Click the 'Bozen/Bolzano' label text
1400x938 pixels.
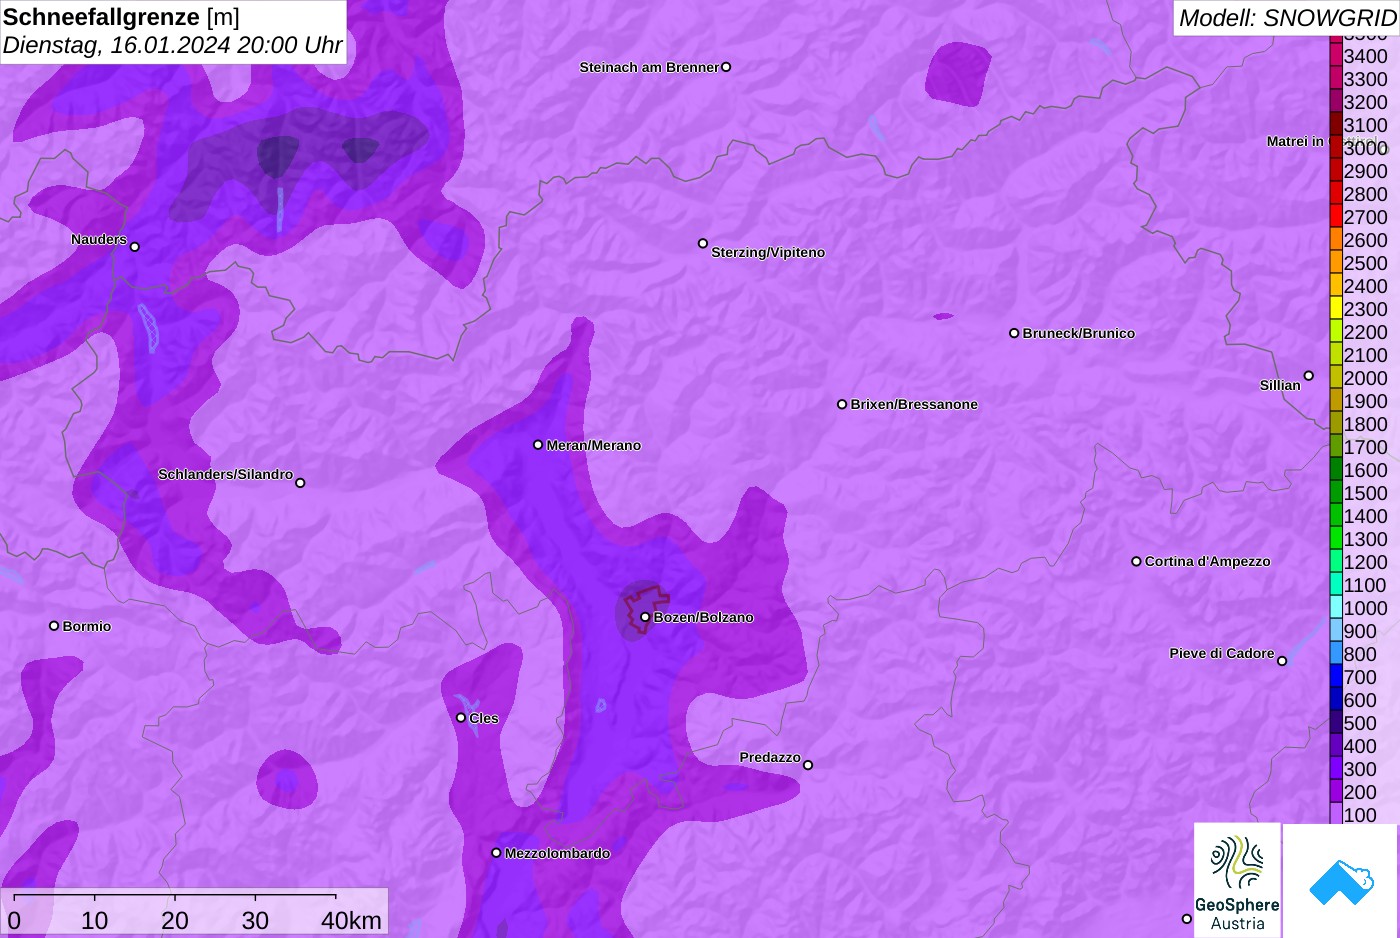coord(703,617)
